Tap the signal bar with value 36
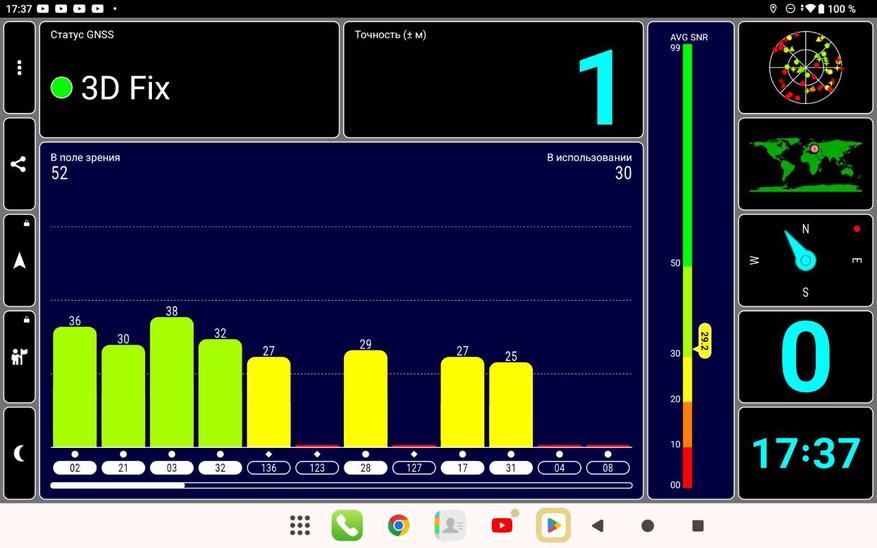877x548 pixels. (75, 387)
